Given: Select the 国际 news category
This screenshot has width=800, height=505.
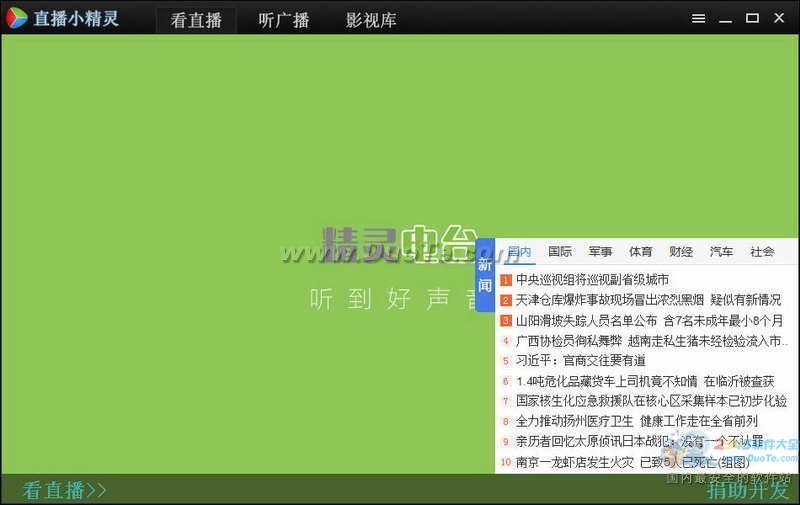Looking at the screenshot, I should tap(560, 252).
